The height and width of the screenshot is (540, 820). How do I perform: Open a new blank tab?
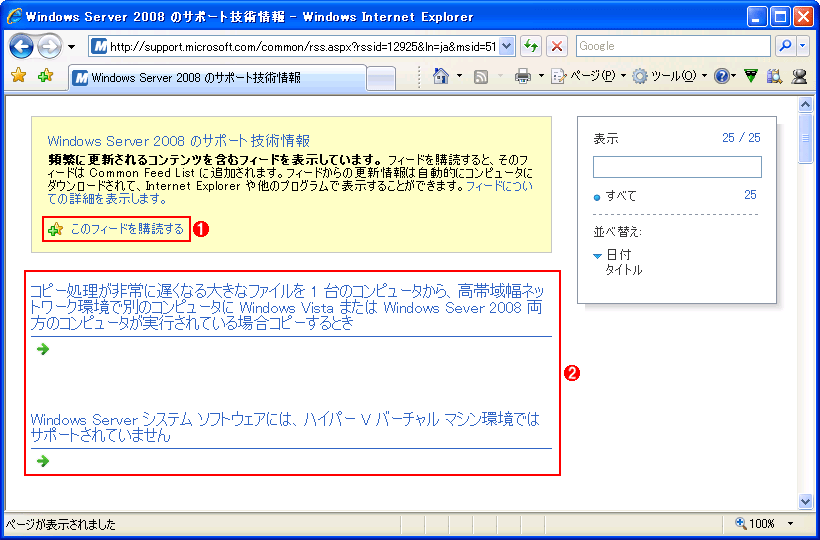[x=381, y=79]
